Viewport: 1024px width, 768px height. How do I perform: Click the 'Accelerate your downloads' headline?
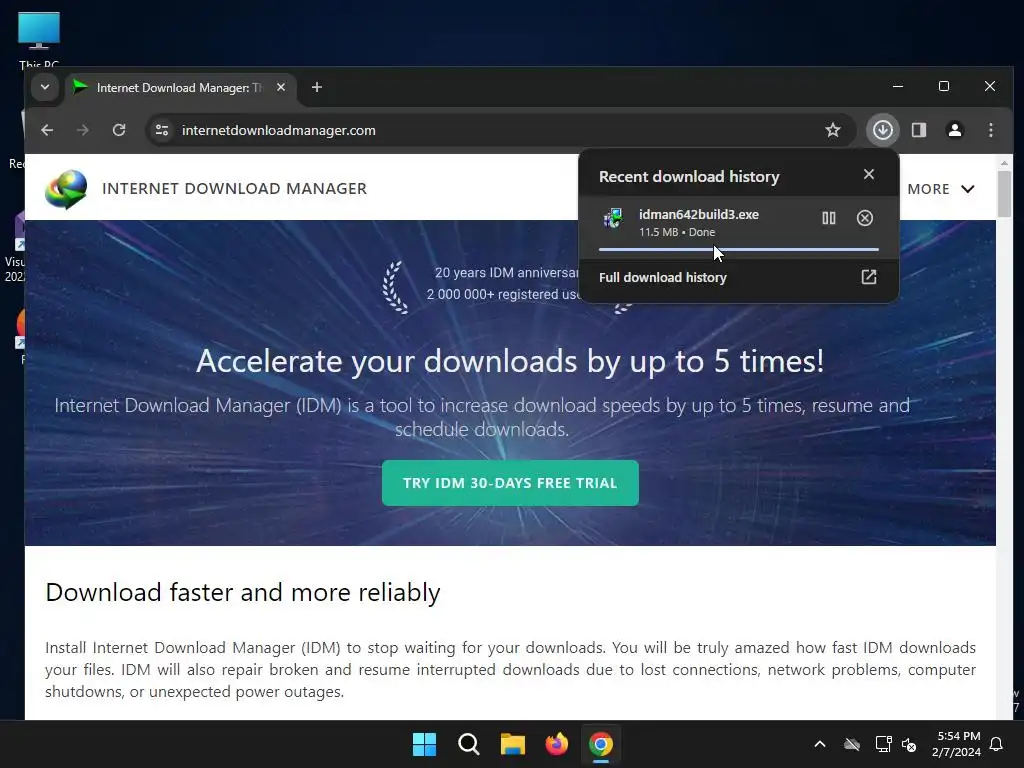(510, 361)
